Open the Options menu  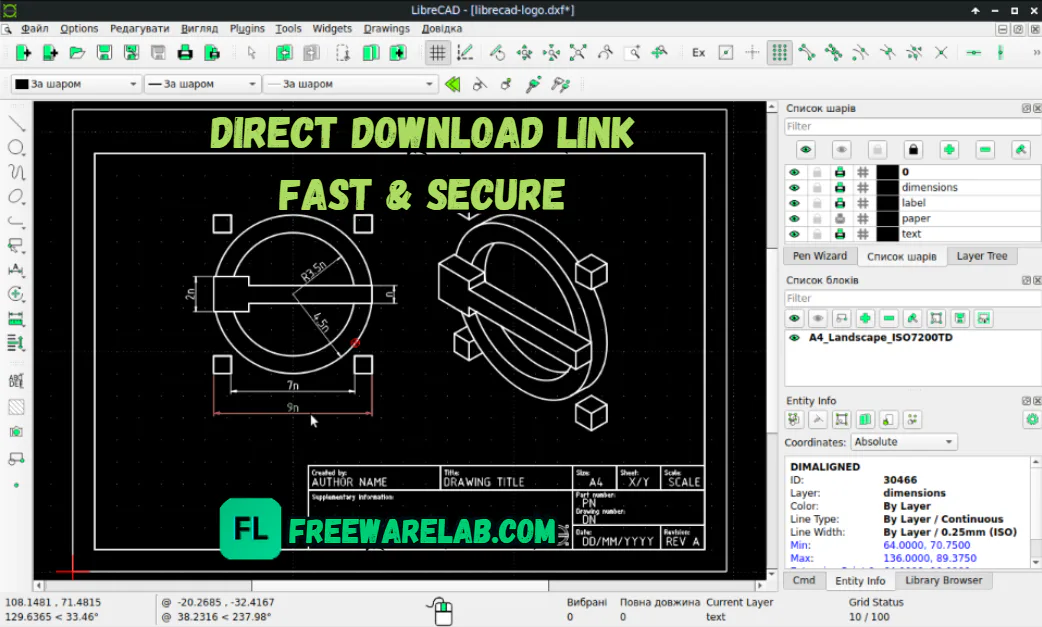tap(79, 29)
